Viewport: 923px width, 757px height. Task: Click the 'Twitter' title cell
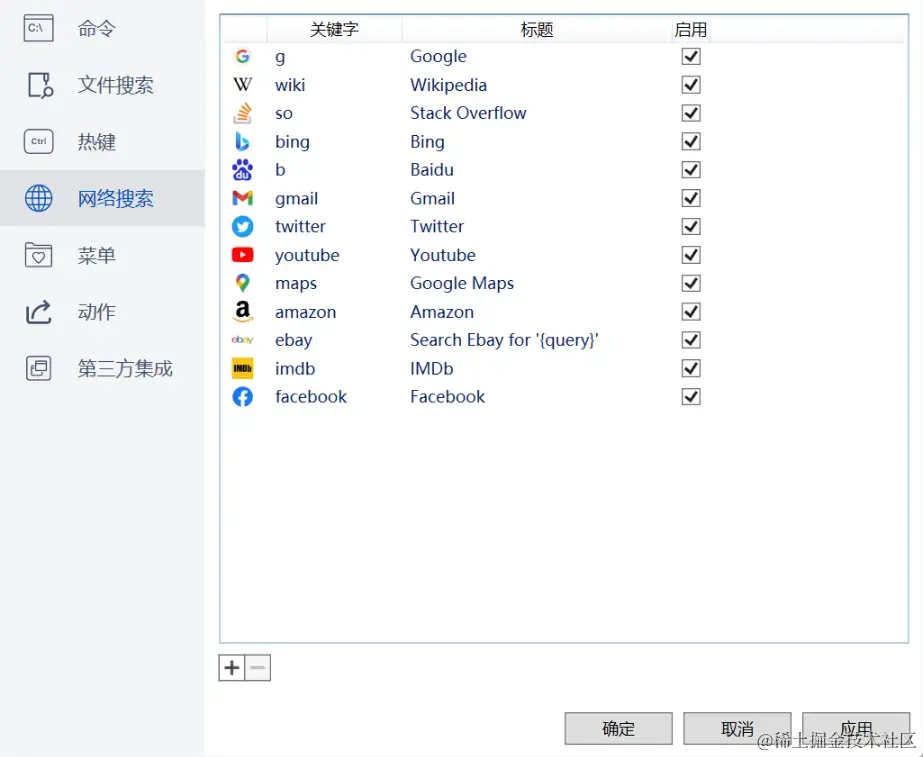[437, 227]
